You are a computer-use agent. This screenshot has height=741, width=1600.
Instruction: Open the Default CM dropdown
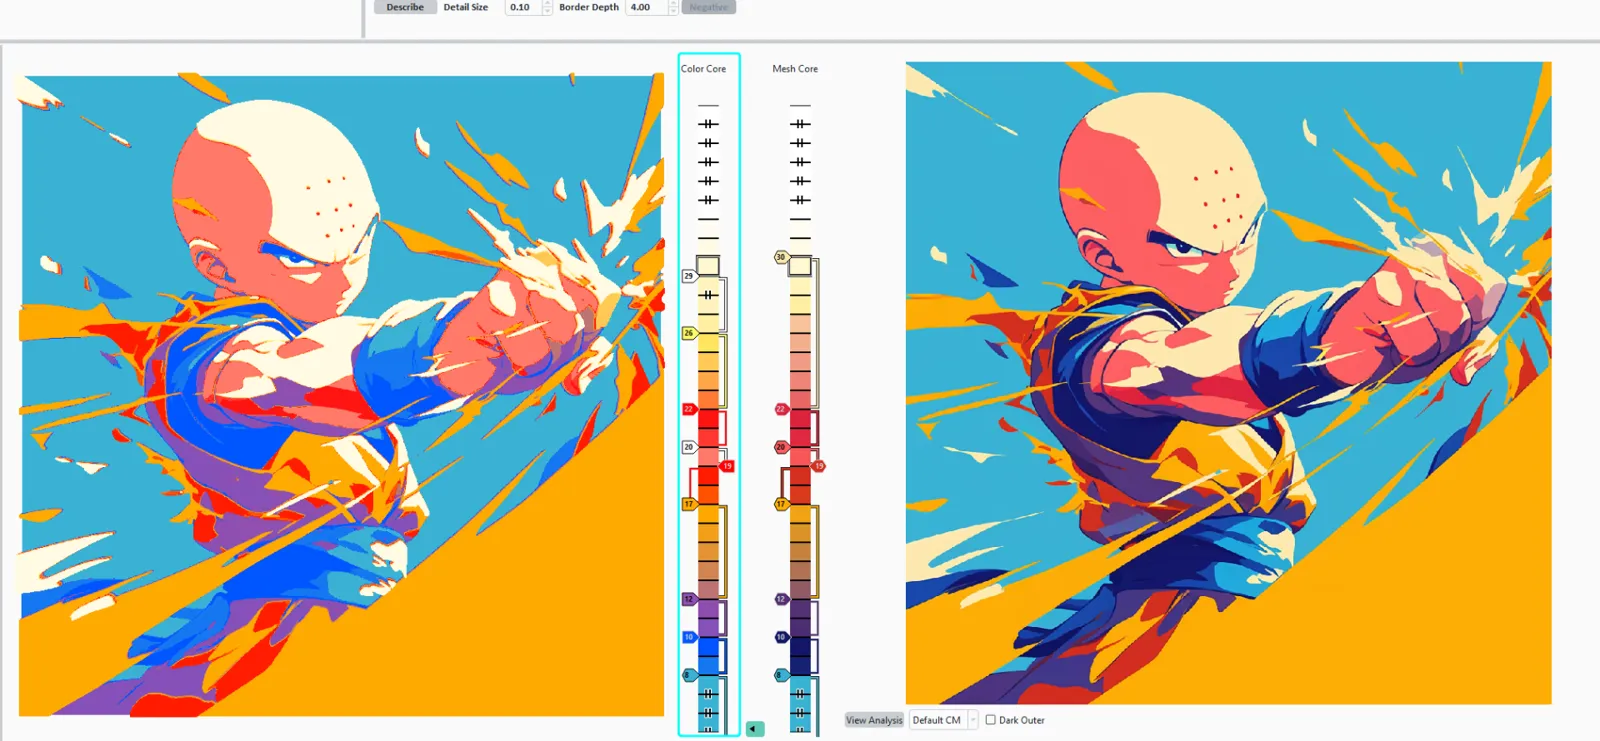pos(943,720)
